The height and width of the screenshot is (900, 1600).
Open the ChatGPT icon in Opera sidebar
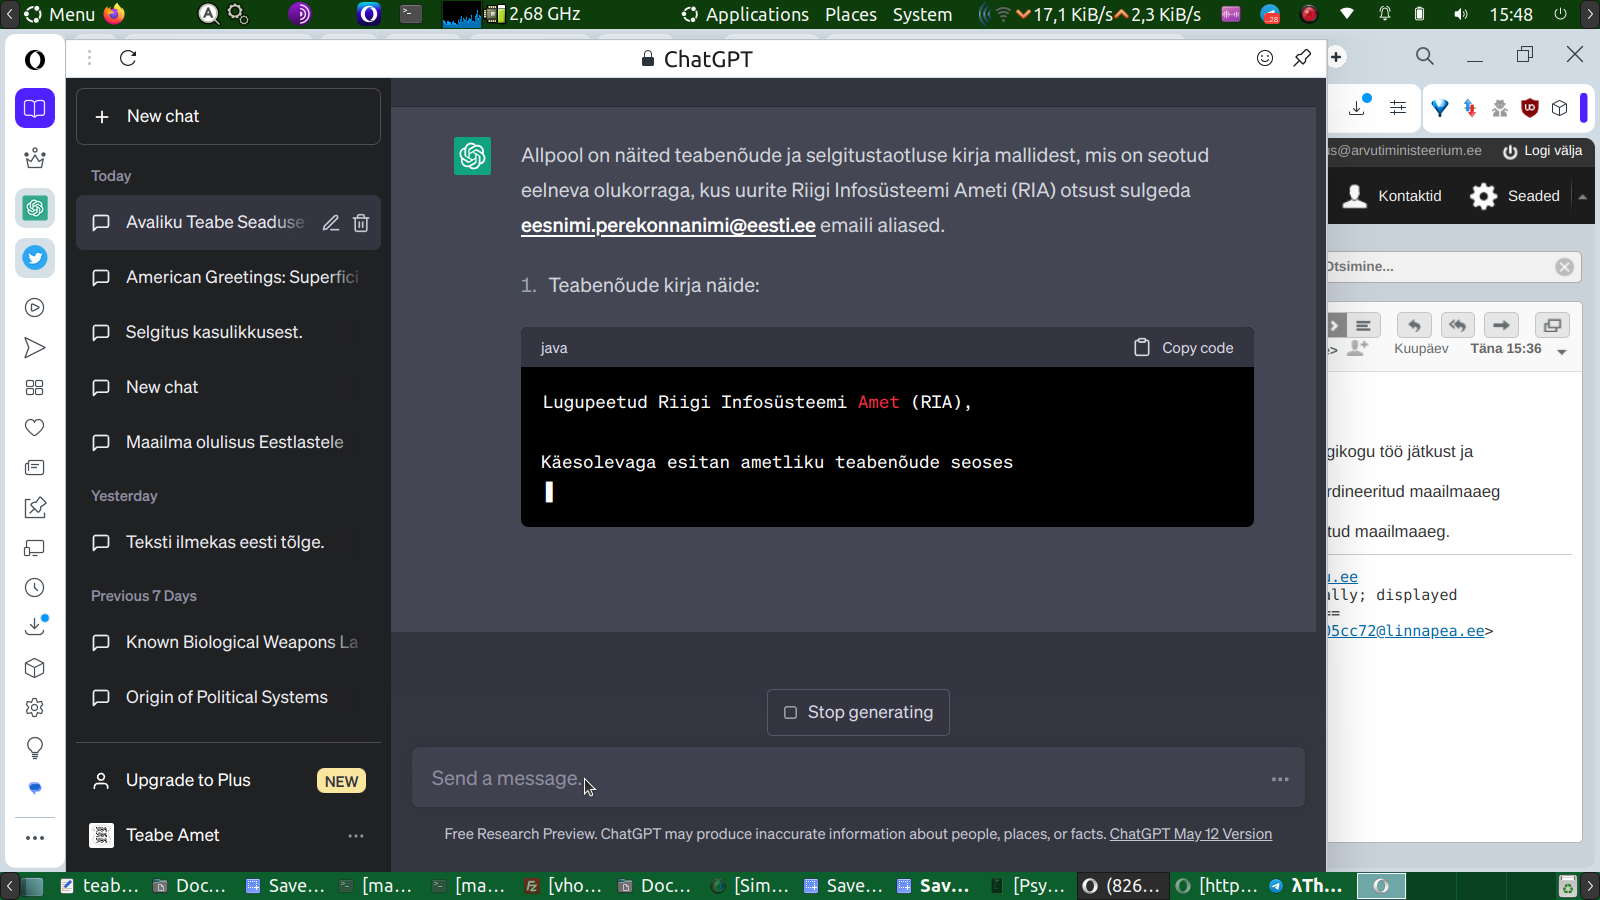35,208
